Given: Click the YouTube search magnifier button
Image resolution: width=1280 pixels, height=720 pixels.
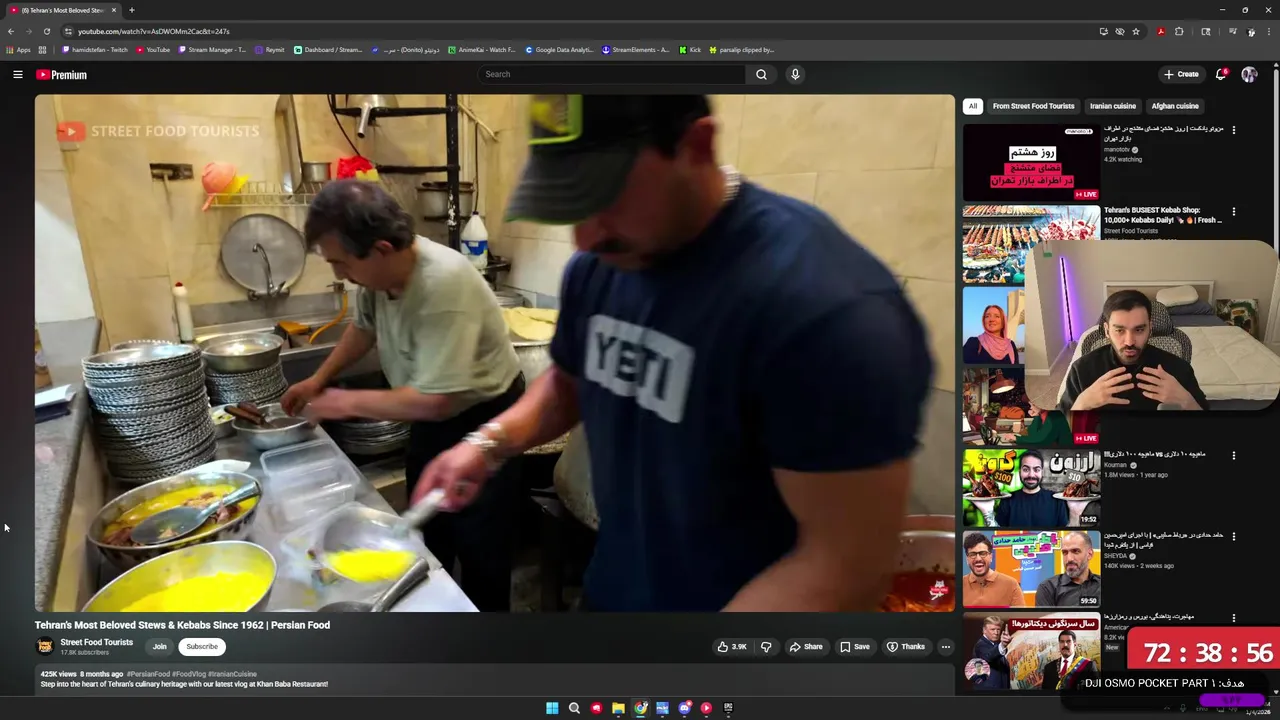Looking at the screenshot, I should coord(761,74).
